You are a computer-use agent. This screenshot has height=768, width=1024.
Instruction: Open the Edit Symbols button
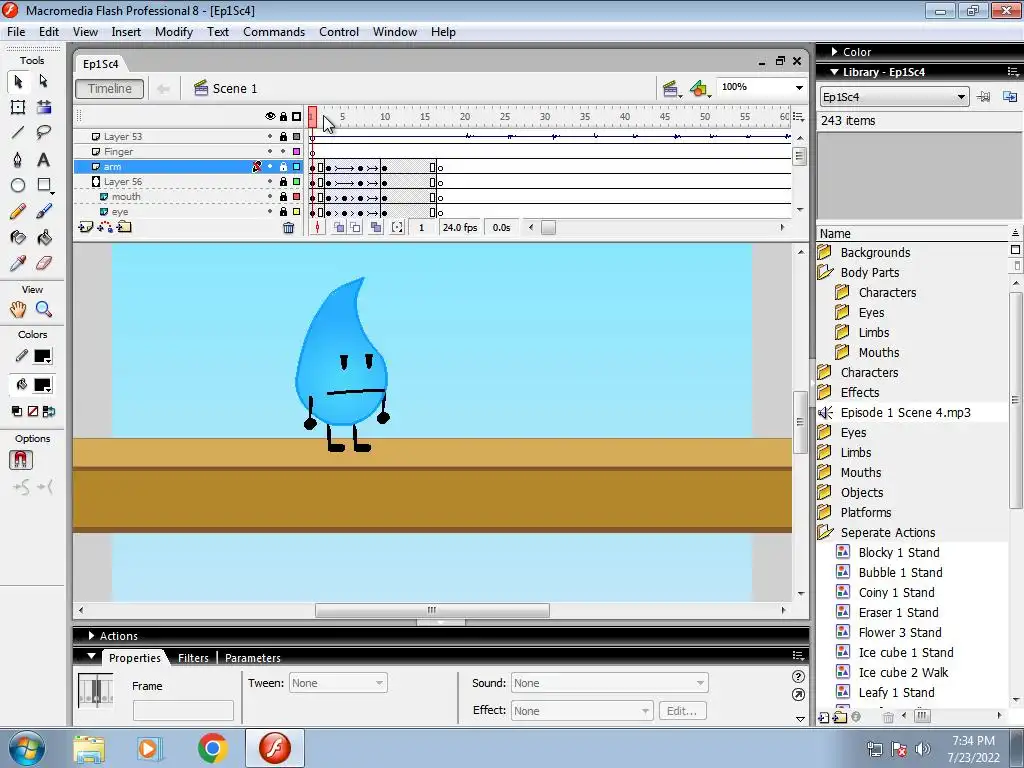tap(699, 89)
